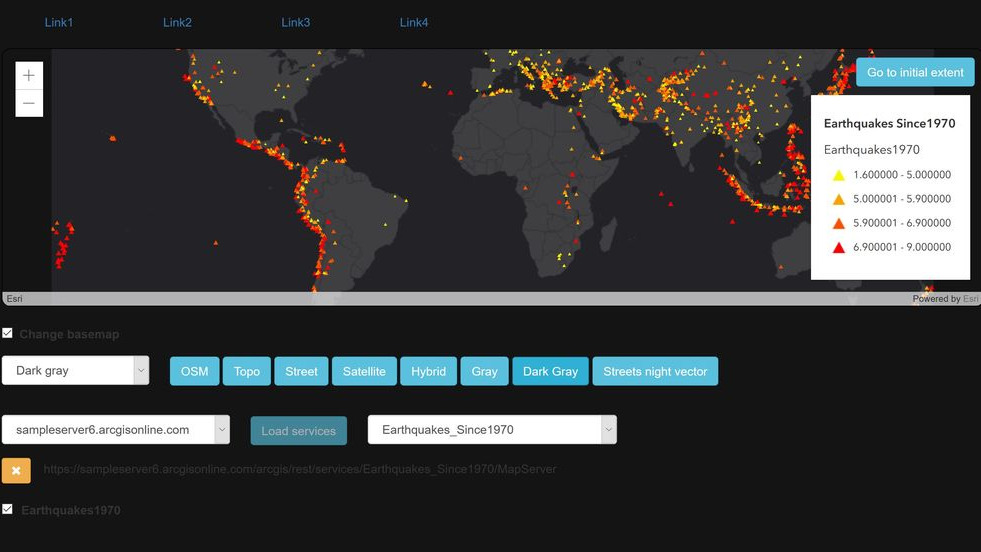Switch basemap to Street
Screen dimensions: 981x552
tap(302, 371)
